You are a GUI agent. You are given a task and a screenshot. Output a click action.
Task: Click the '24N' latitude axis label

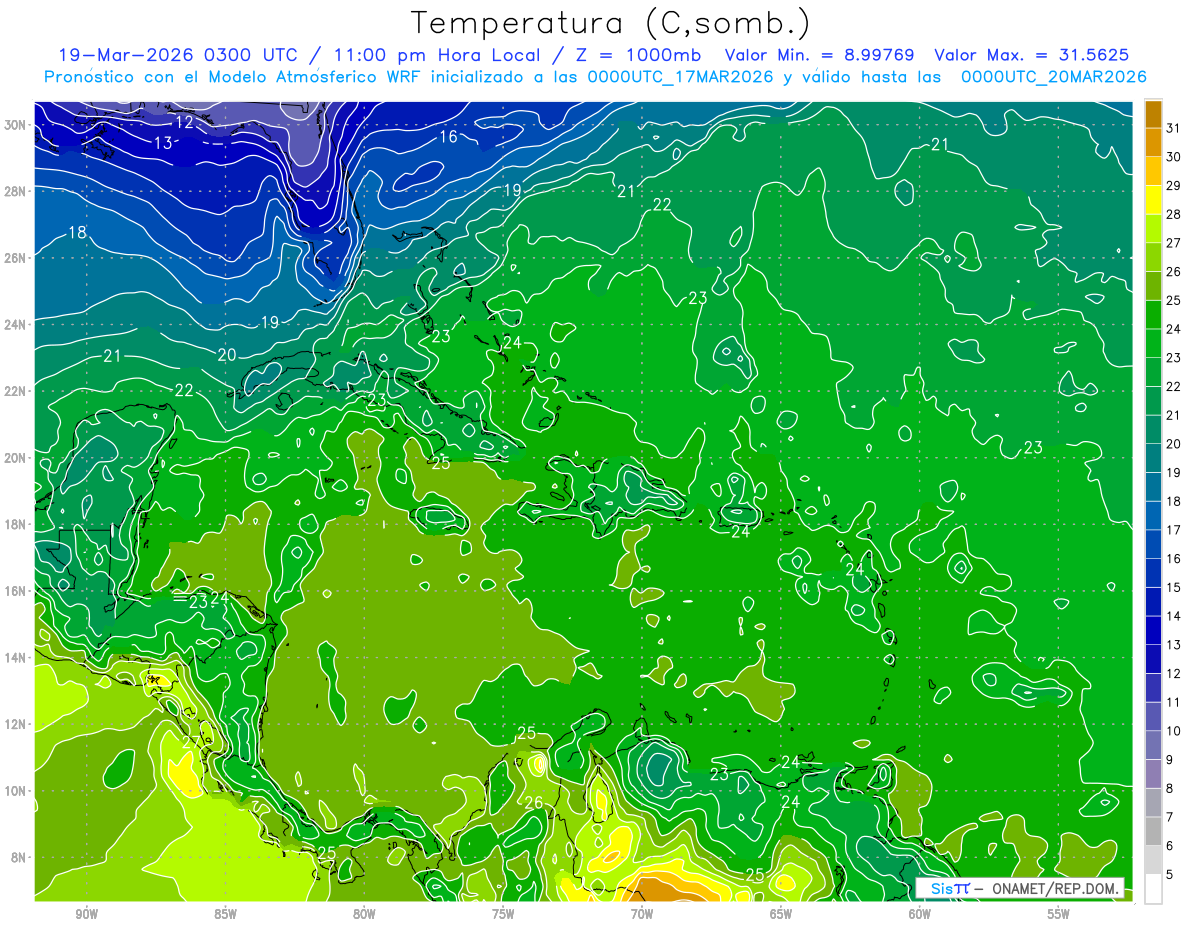15,324
